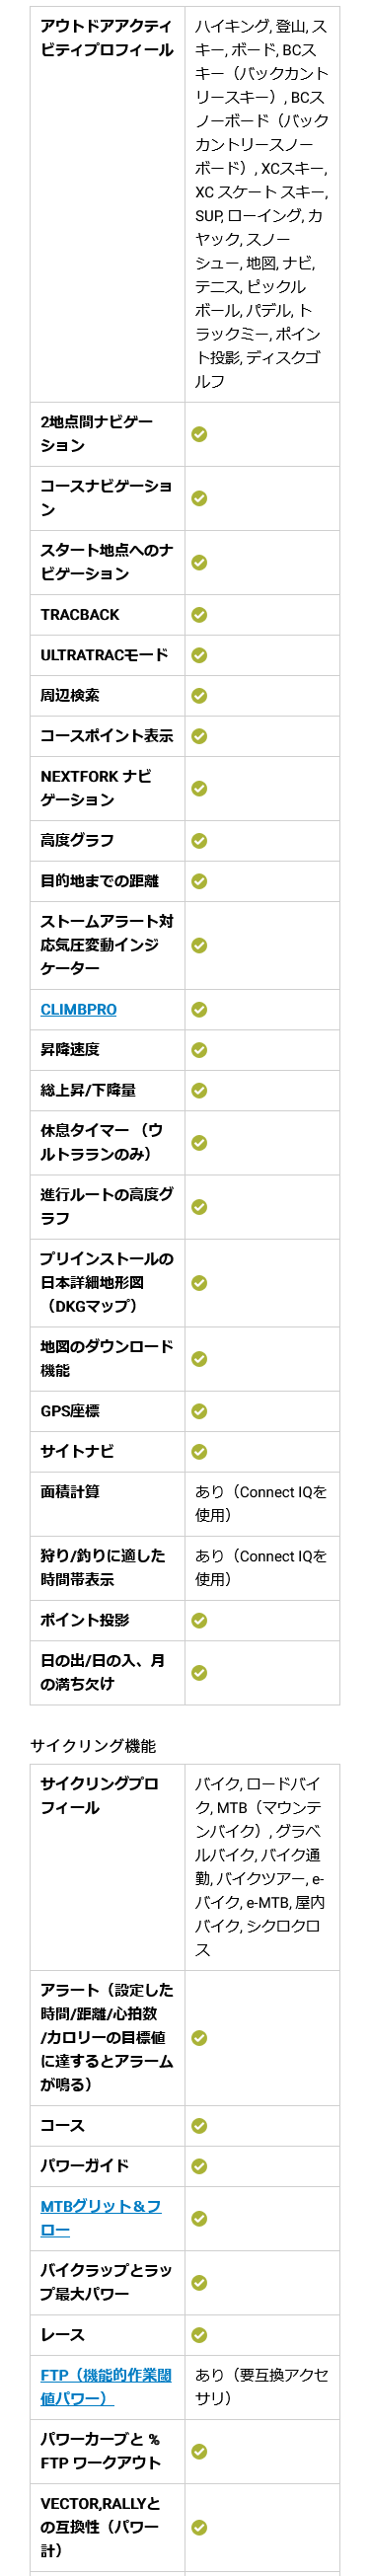Click the 面積計算 Connect IQ text cell

(x=261, y=1503)
